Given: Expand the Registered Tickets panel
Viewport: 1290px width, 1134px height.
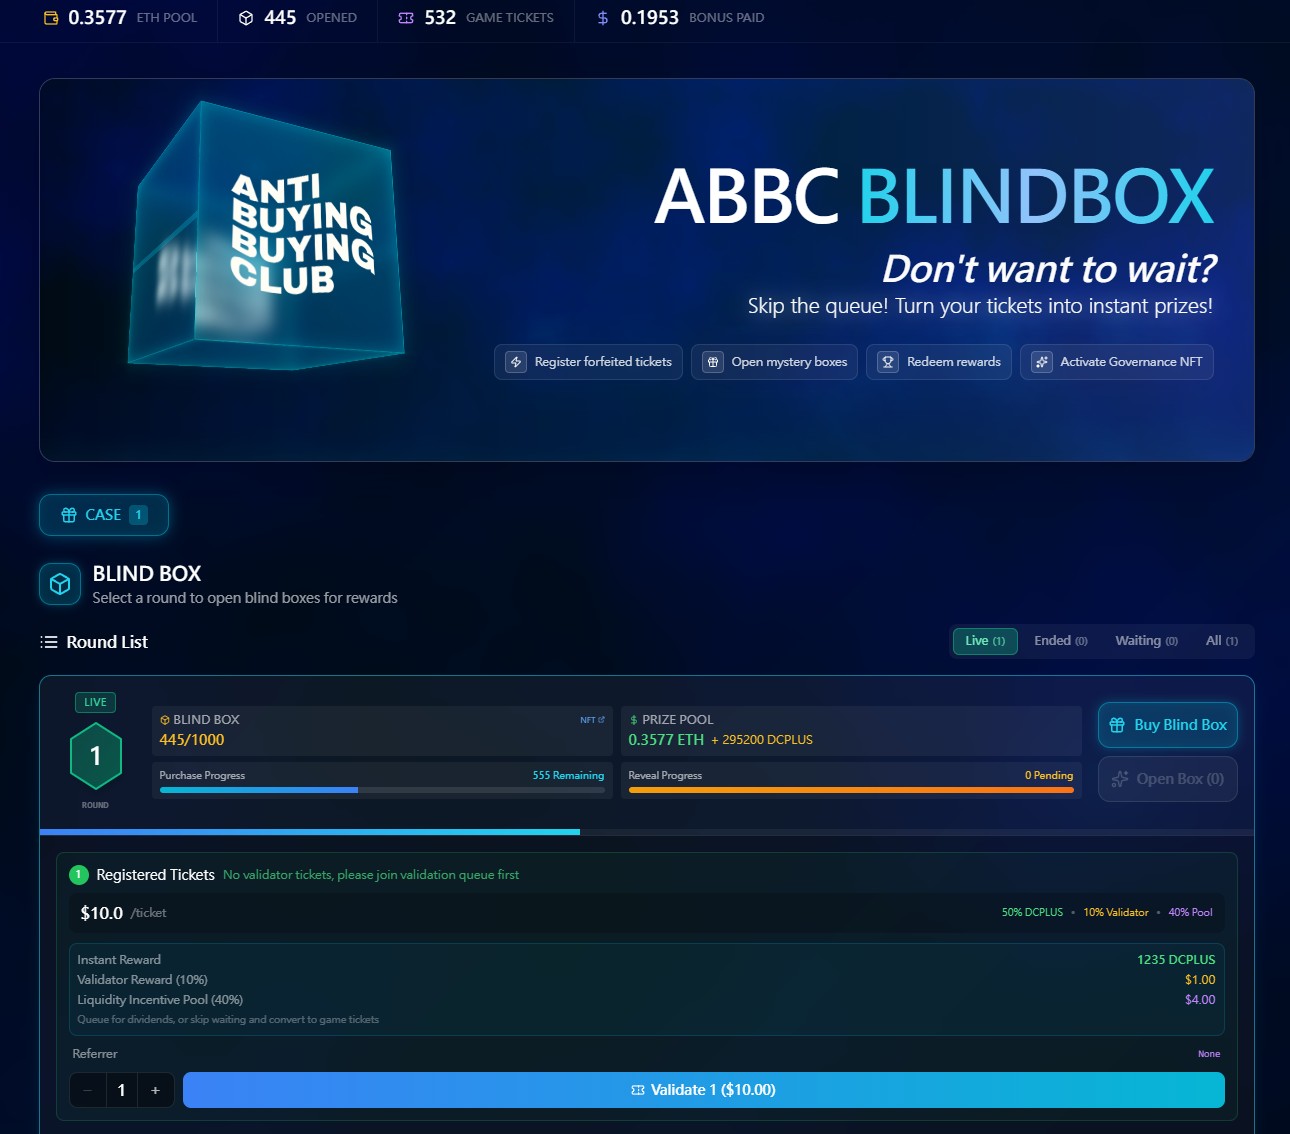Looking at the screenshot, I should pos(155,874).
